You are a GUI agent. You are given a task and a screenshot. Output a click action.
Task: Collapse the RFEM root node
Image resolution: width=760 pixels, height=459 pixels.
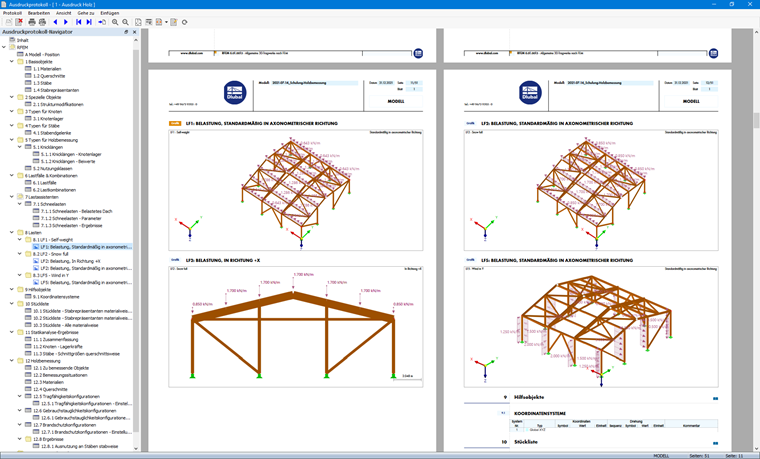pyautogui.click(x=4, y=47)
